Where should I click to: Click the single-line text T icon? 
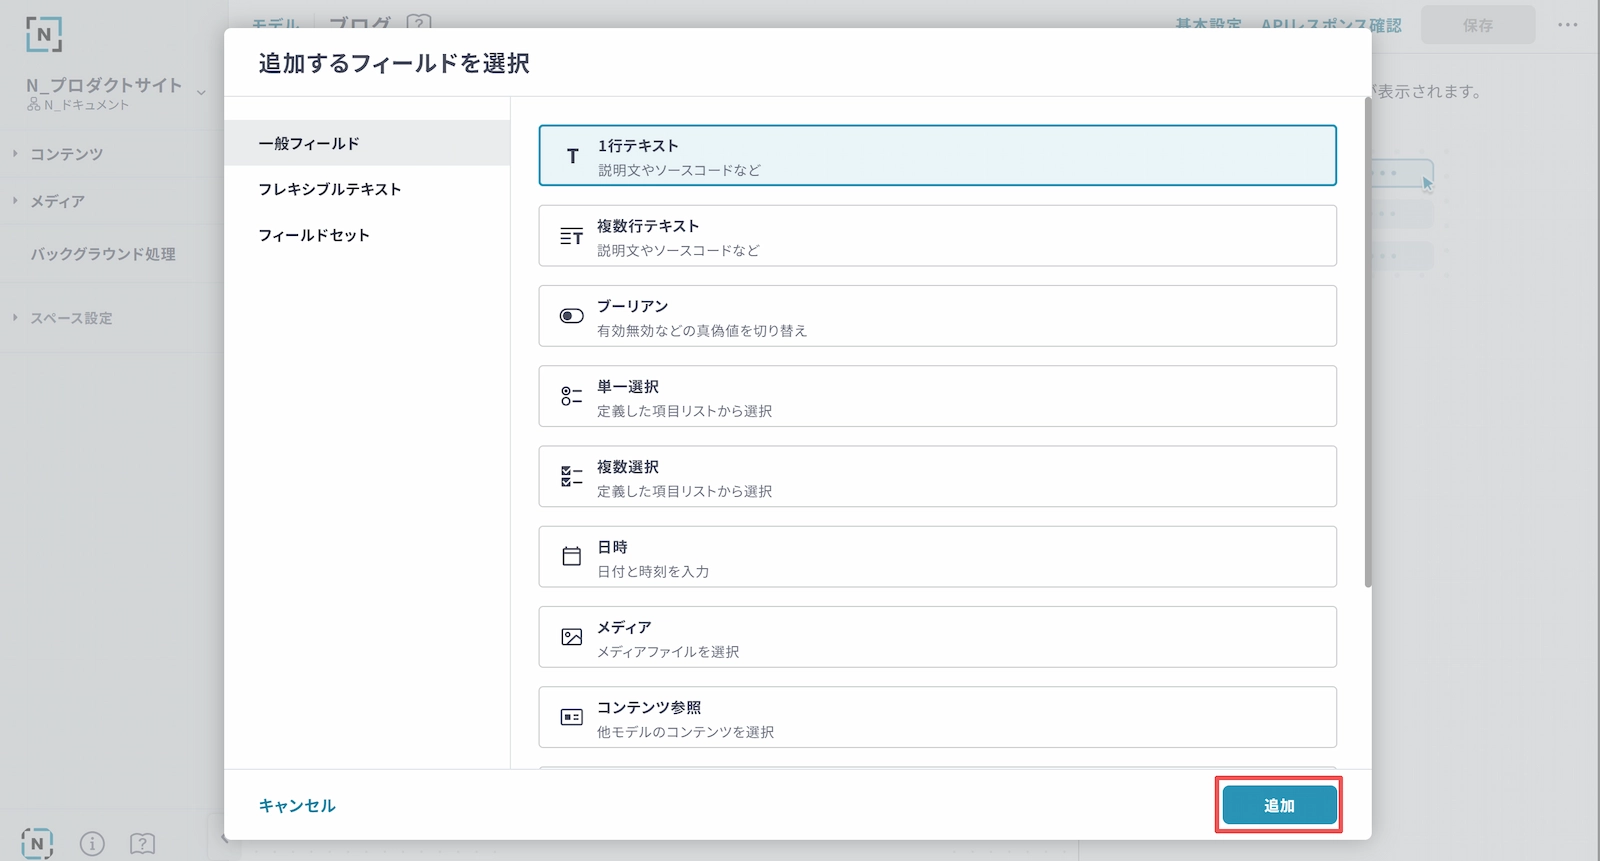click(x=572, y=156)
